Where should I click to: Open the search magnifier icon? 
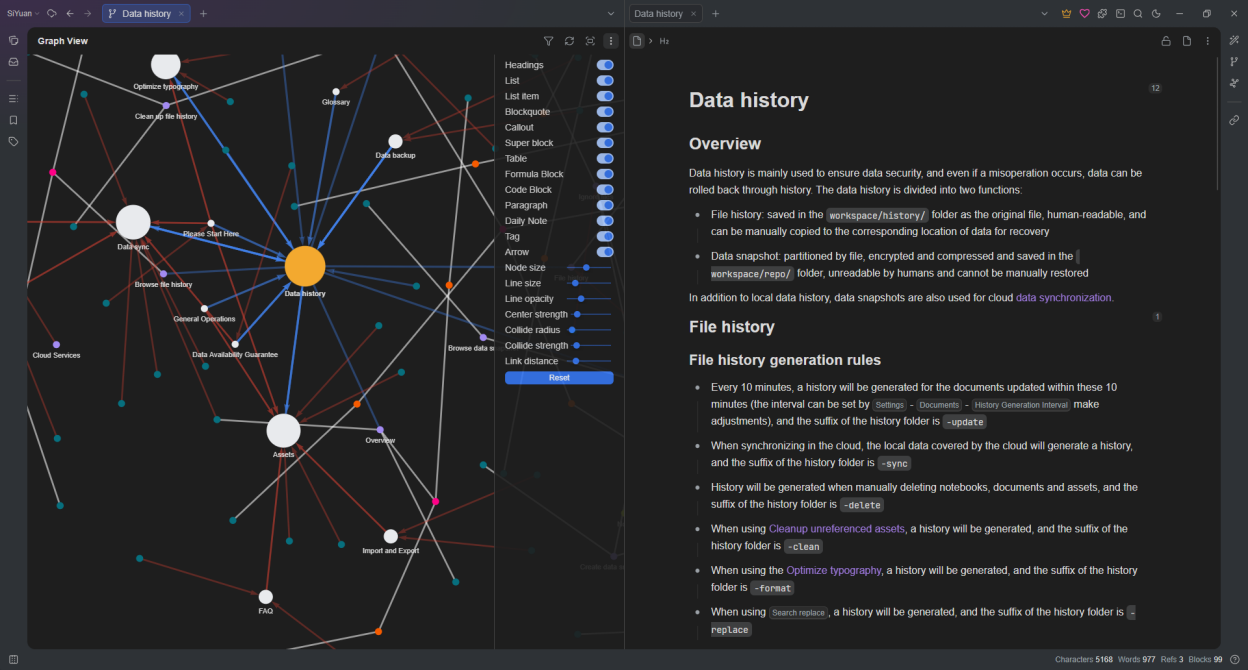coord(1138,14)
